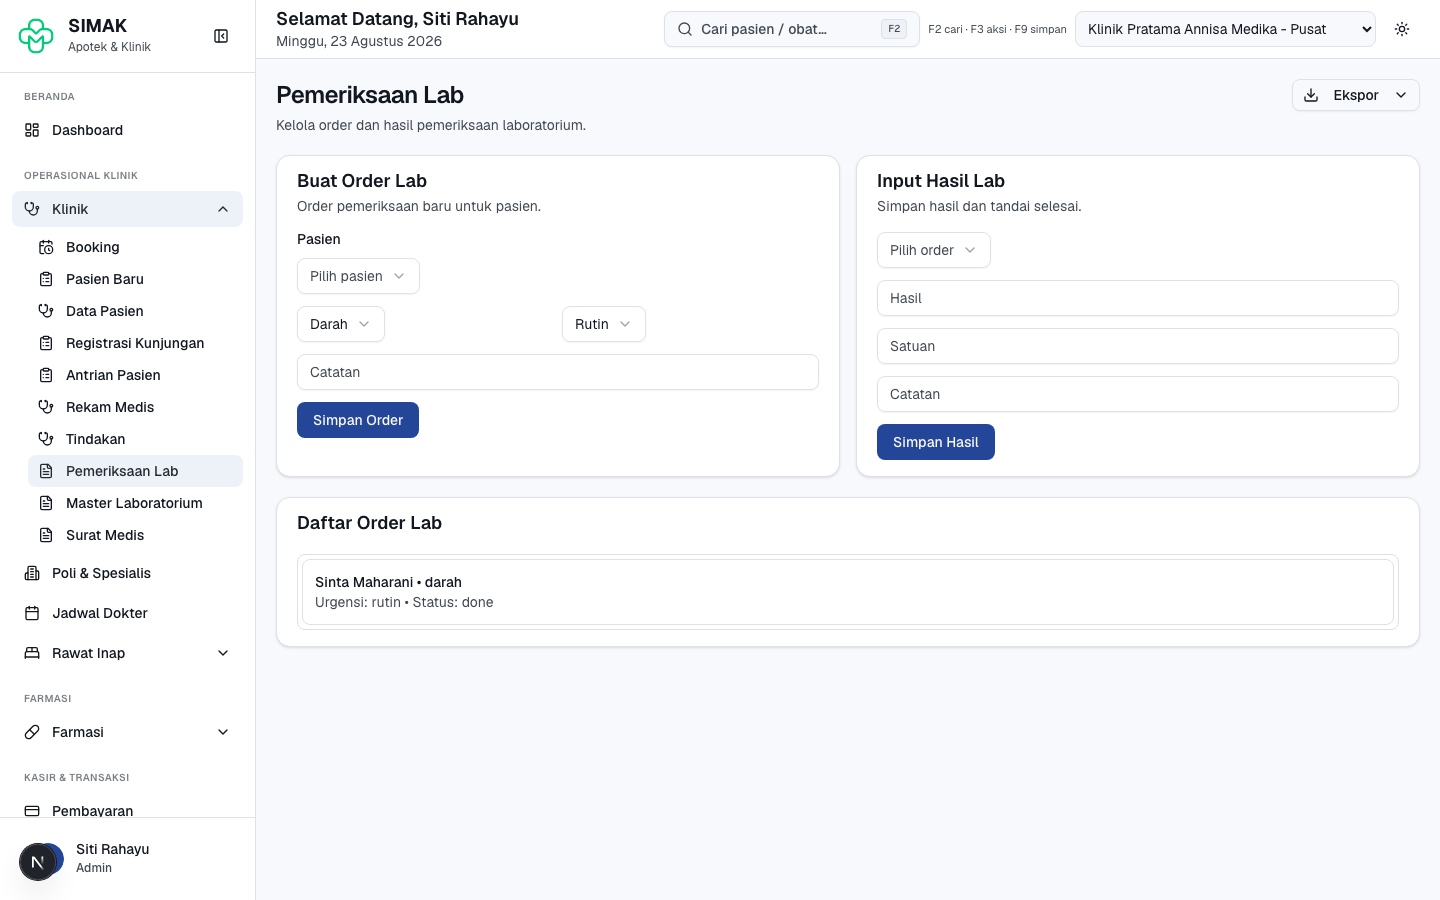Open the Booking calendar icon
This screenshot has width=1440, height=900.
click(x=46, y=247)
